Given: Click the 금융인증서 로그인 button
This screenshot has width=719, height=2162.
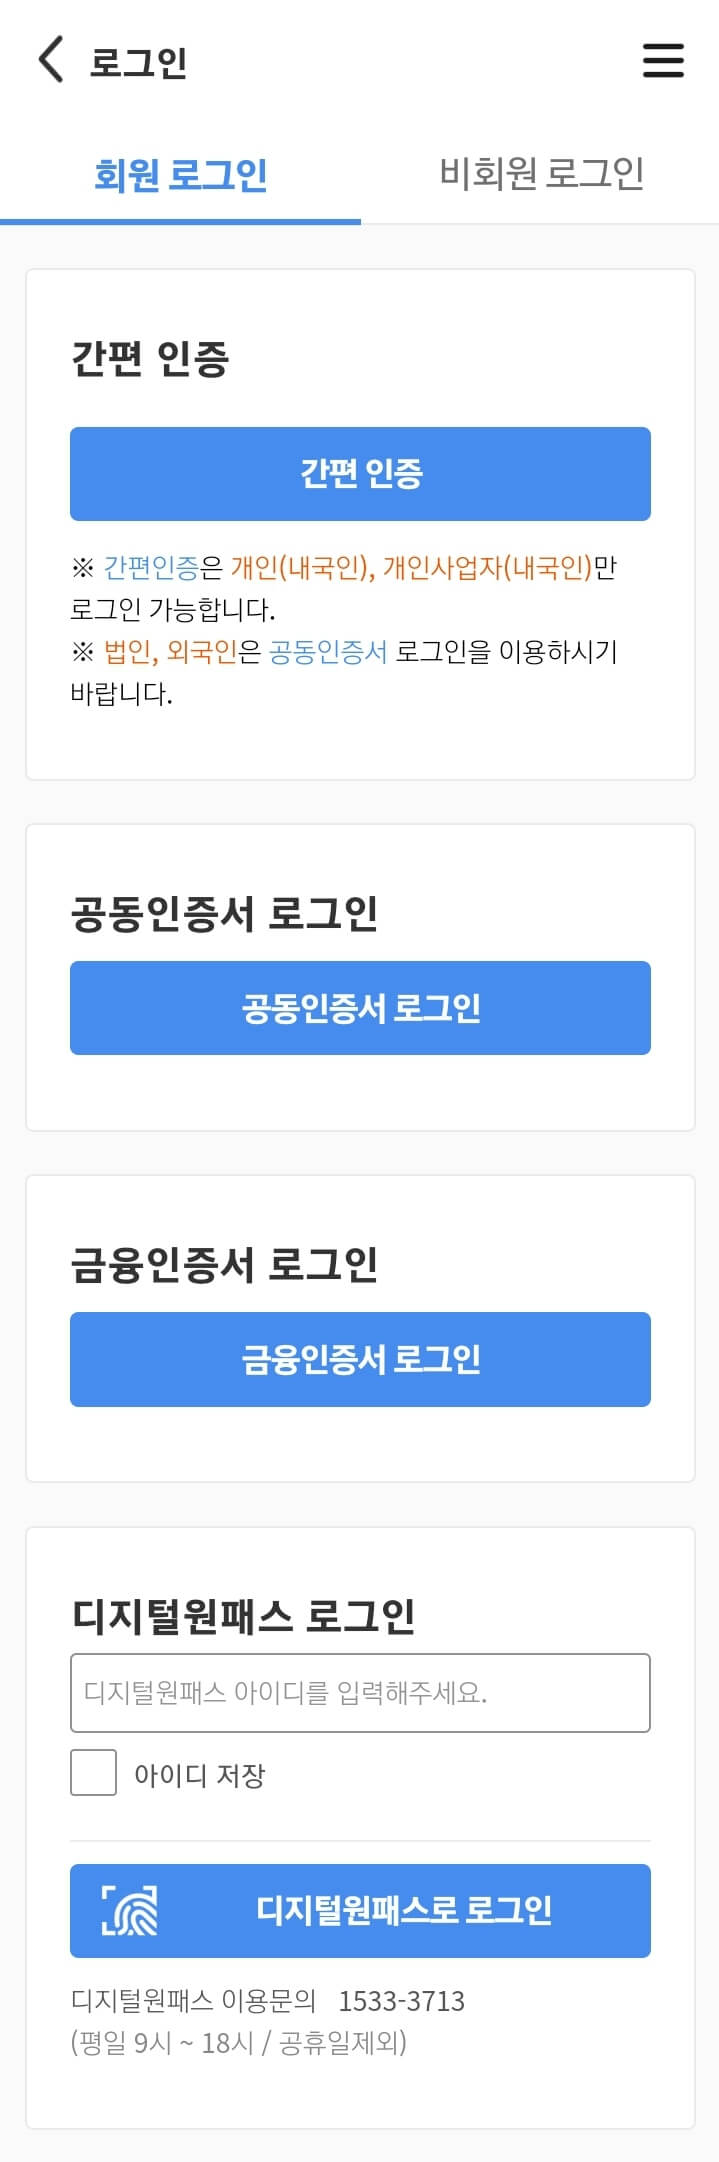Looking at the screenshot, I should click(x=359, y=1359).
